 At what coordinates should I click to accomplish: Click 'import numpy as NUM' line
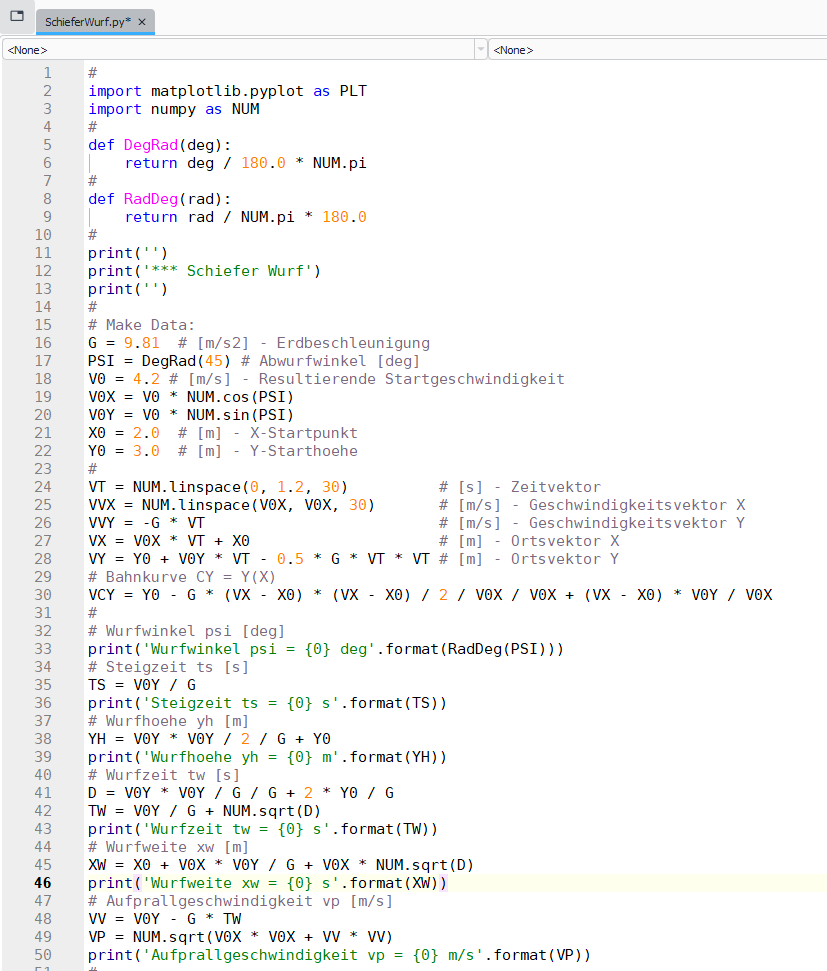tap(173, 109)
